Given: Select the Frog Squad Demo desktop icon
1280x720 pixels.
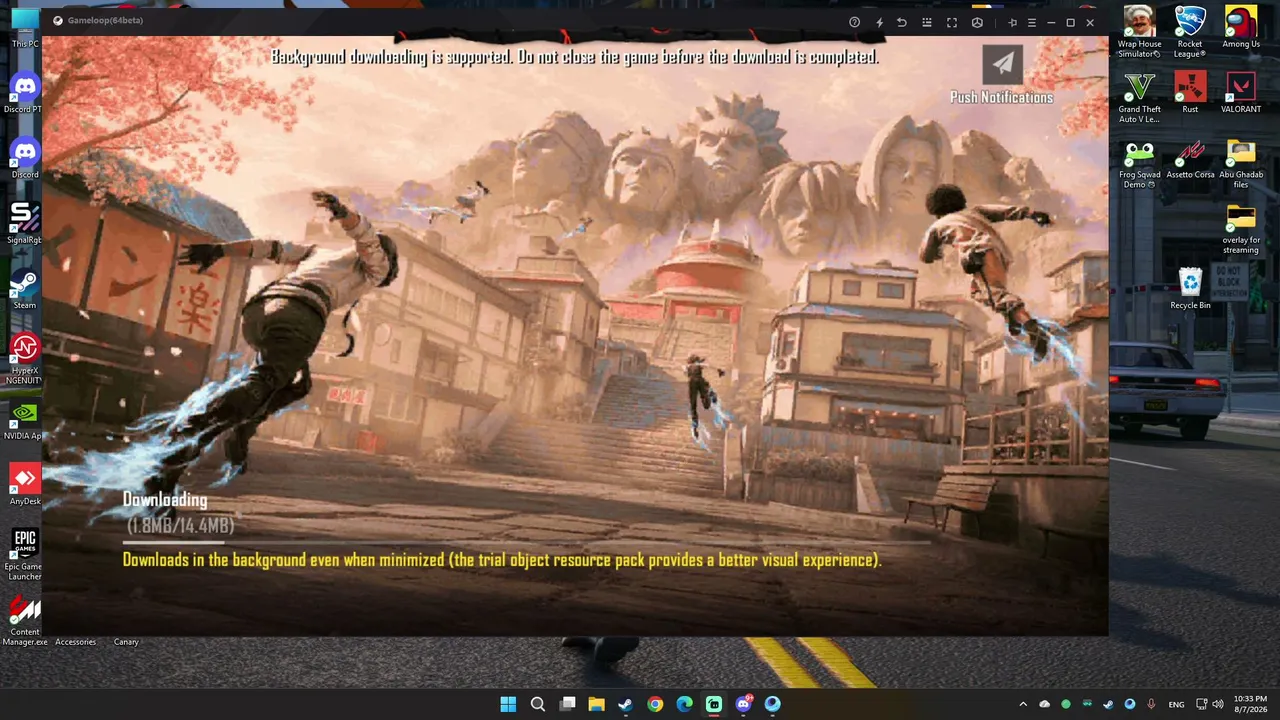Looking at the screenshot, I should click(x=1139, y=164).
